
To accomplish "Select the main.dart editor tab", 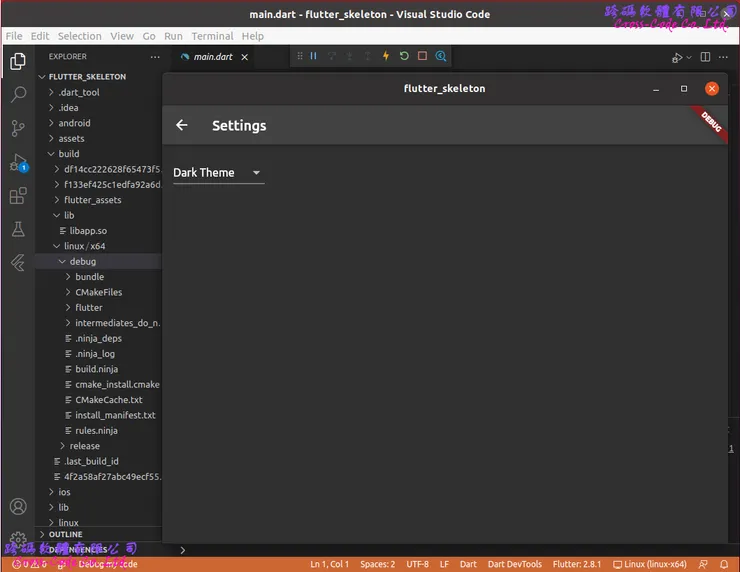I will click(212, 57).
